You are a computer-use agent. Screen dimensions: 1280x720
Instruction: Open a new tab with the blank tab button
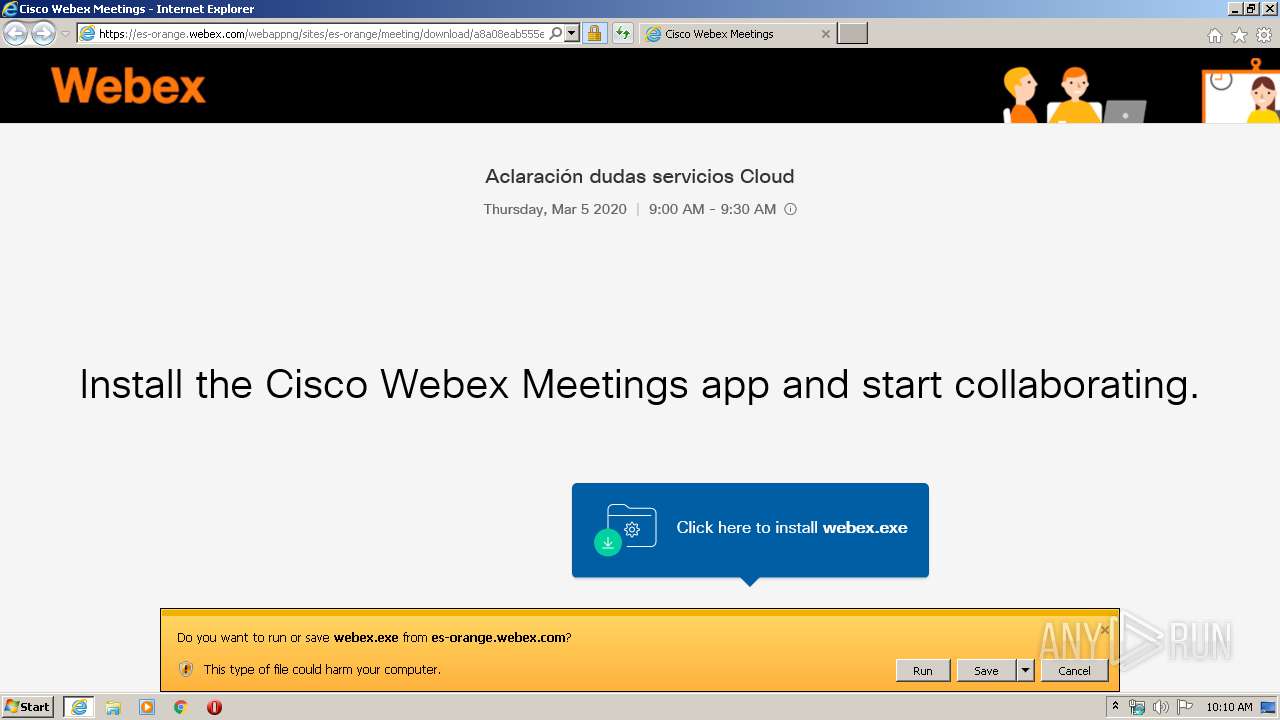pyautogui.click(x=852, y=34)
